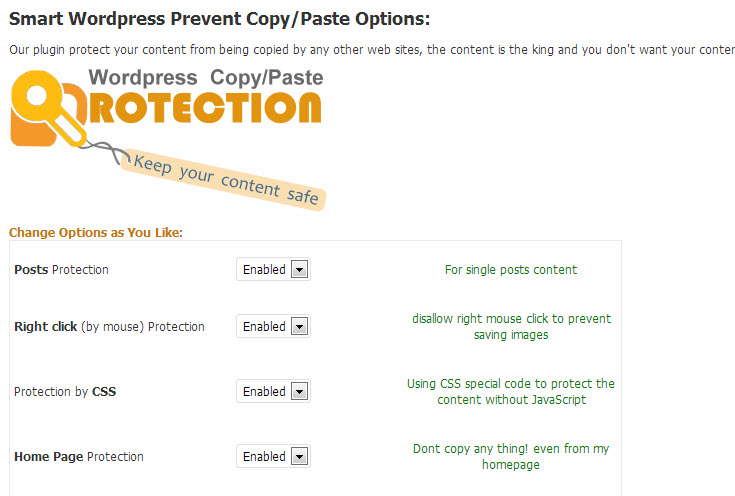Click the 'Posts Protection' label
Screen dimensions: 735x496
pyautogui.click(x=61, y=270)
